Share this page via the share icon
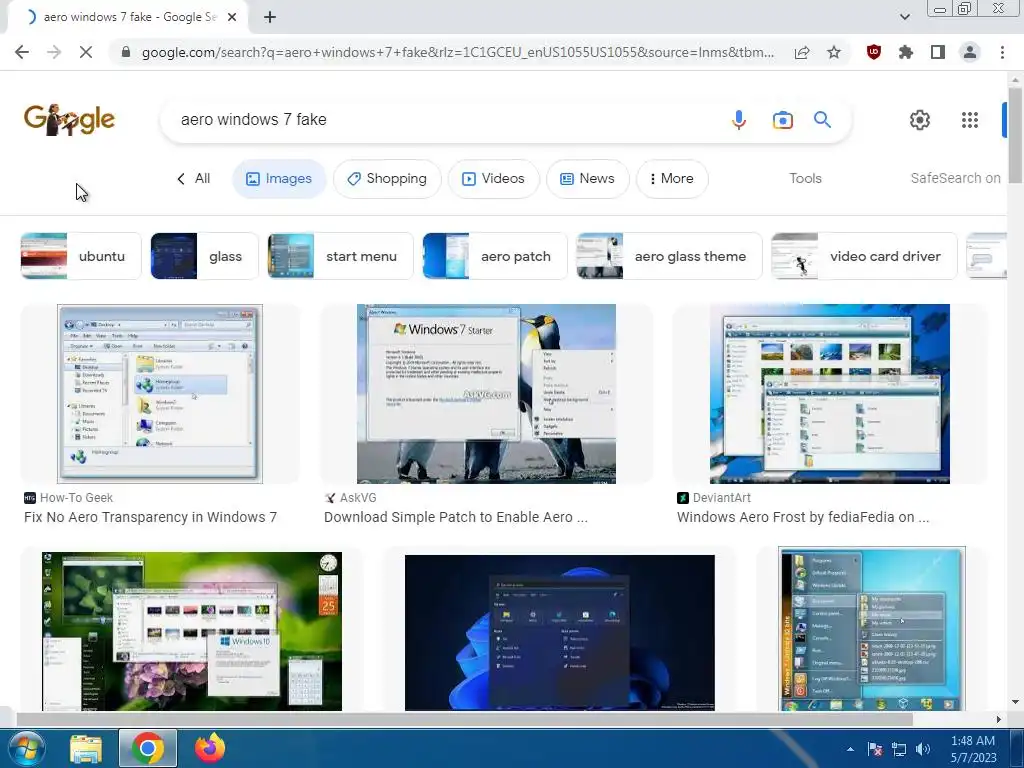 pyautogui.click(x=802, y=52)
